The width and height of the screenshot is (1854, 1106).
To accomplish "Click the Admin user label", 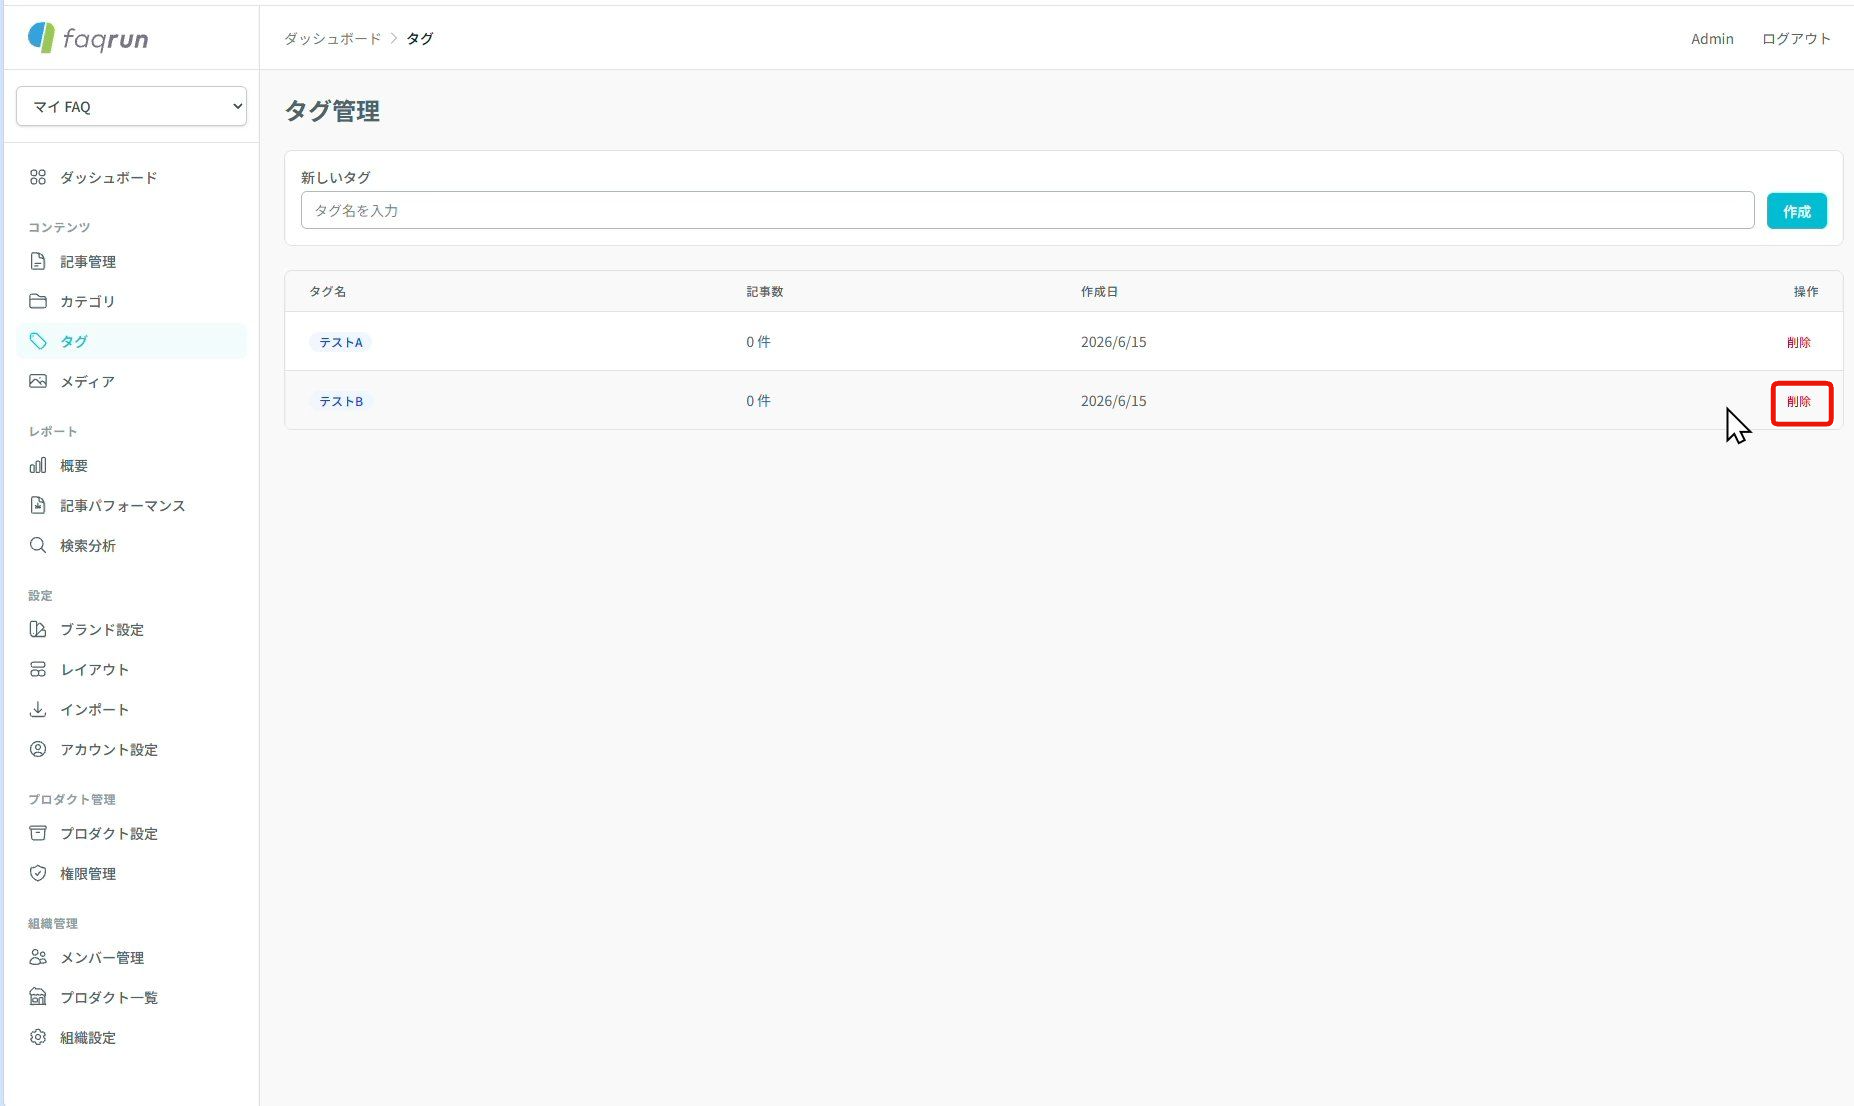I will tap(1712, 38).
